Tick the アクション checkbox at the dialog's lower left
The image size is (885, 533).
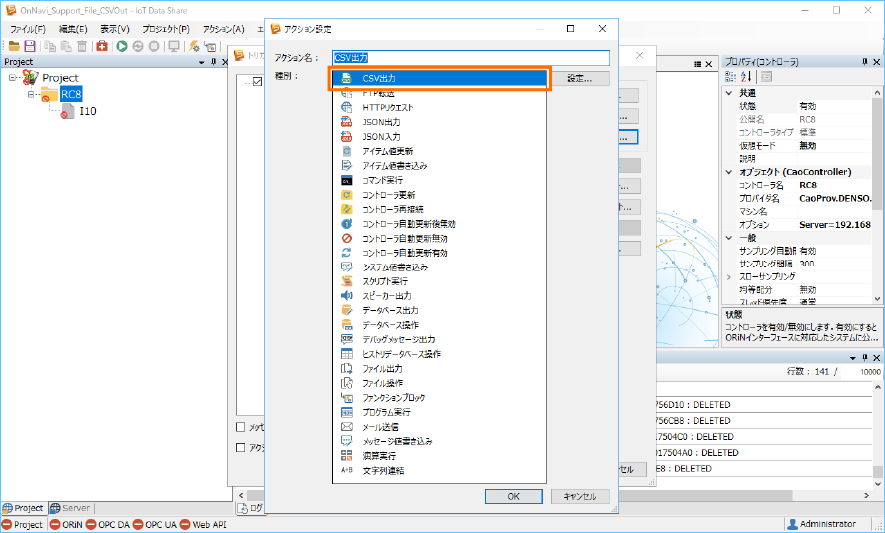pos(241,448)
